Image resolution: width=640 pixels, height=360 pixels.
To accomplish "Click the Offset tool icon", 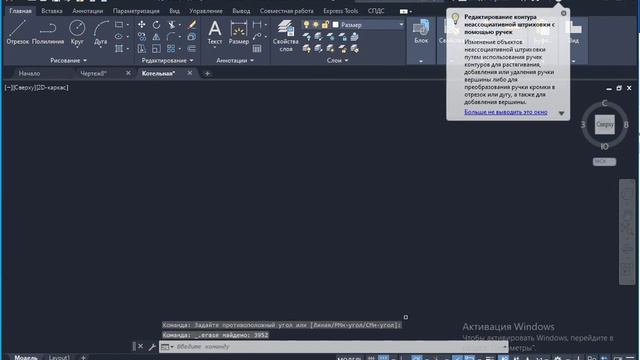I will [x=191, y=49].
